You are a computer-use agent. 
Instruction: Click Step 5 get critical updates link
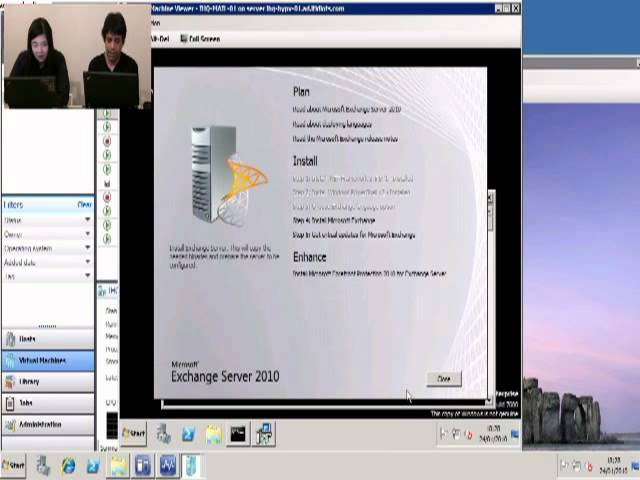[354, 235]
